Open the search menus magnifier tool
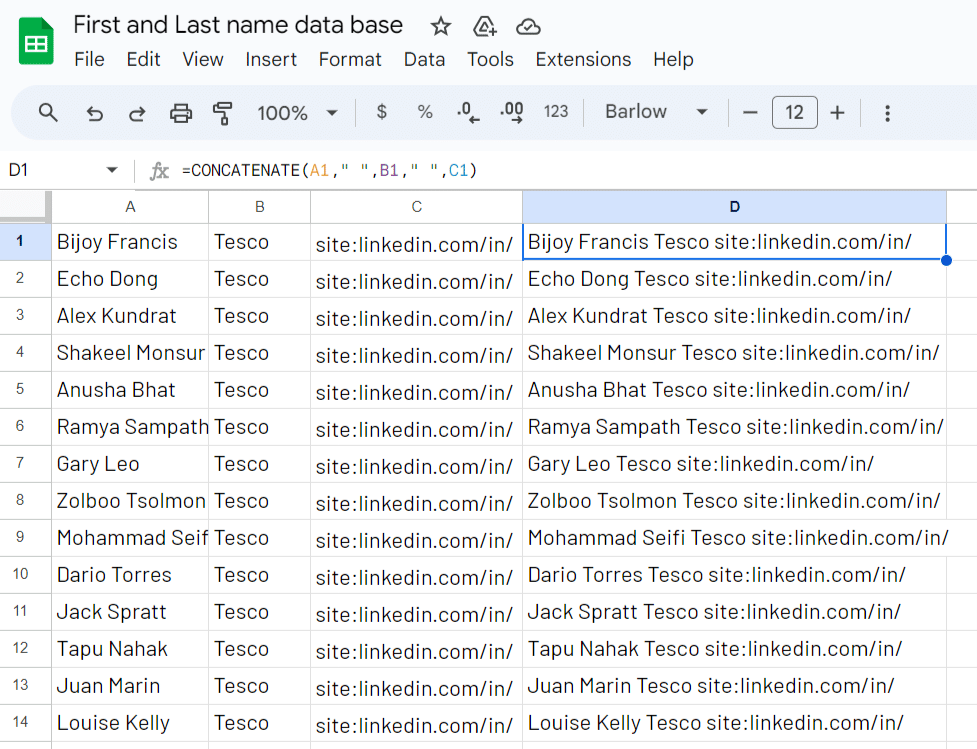The image size is (977, 749). pos(48,113)
